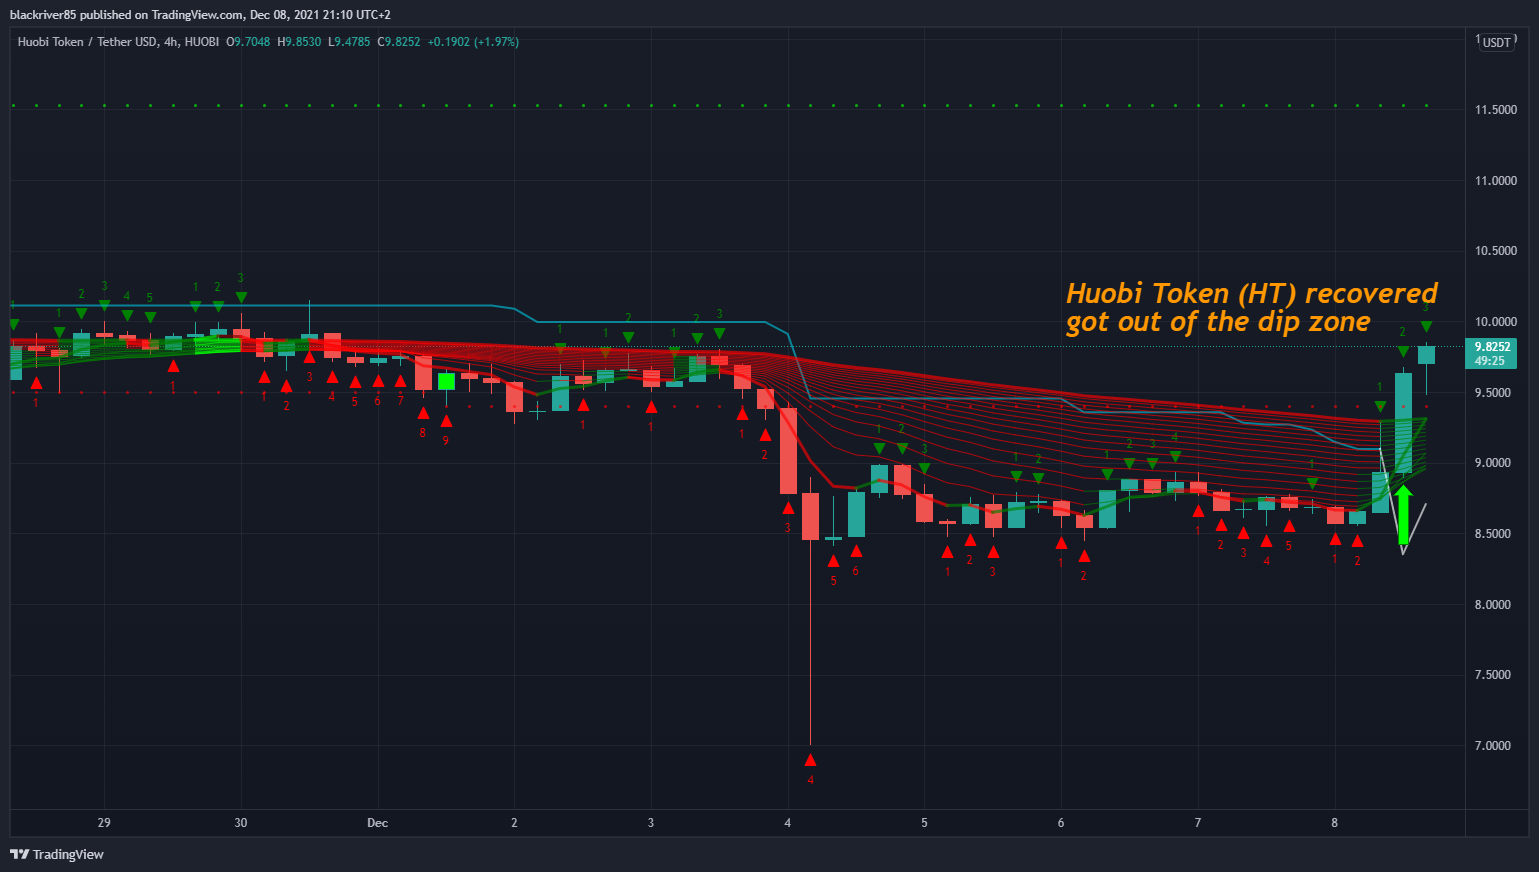Screen dimensions: 1539x872
Task: Click the publisher text blackriver85 published on TradingView.com
Action: (x=127, y=15)
